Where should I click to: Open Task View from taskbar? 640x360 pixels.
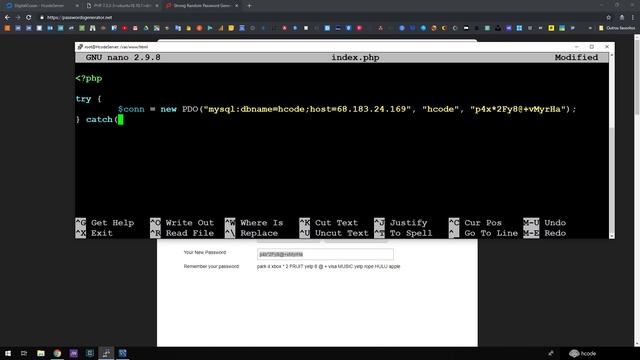(24, 353)
